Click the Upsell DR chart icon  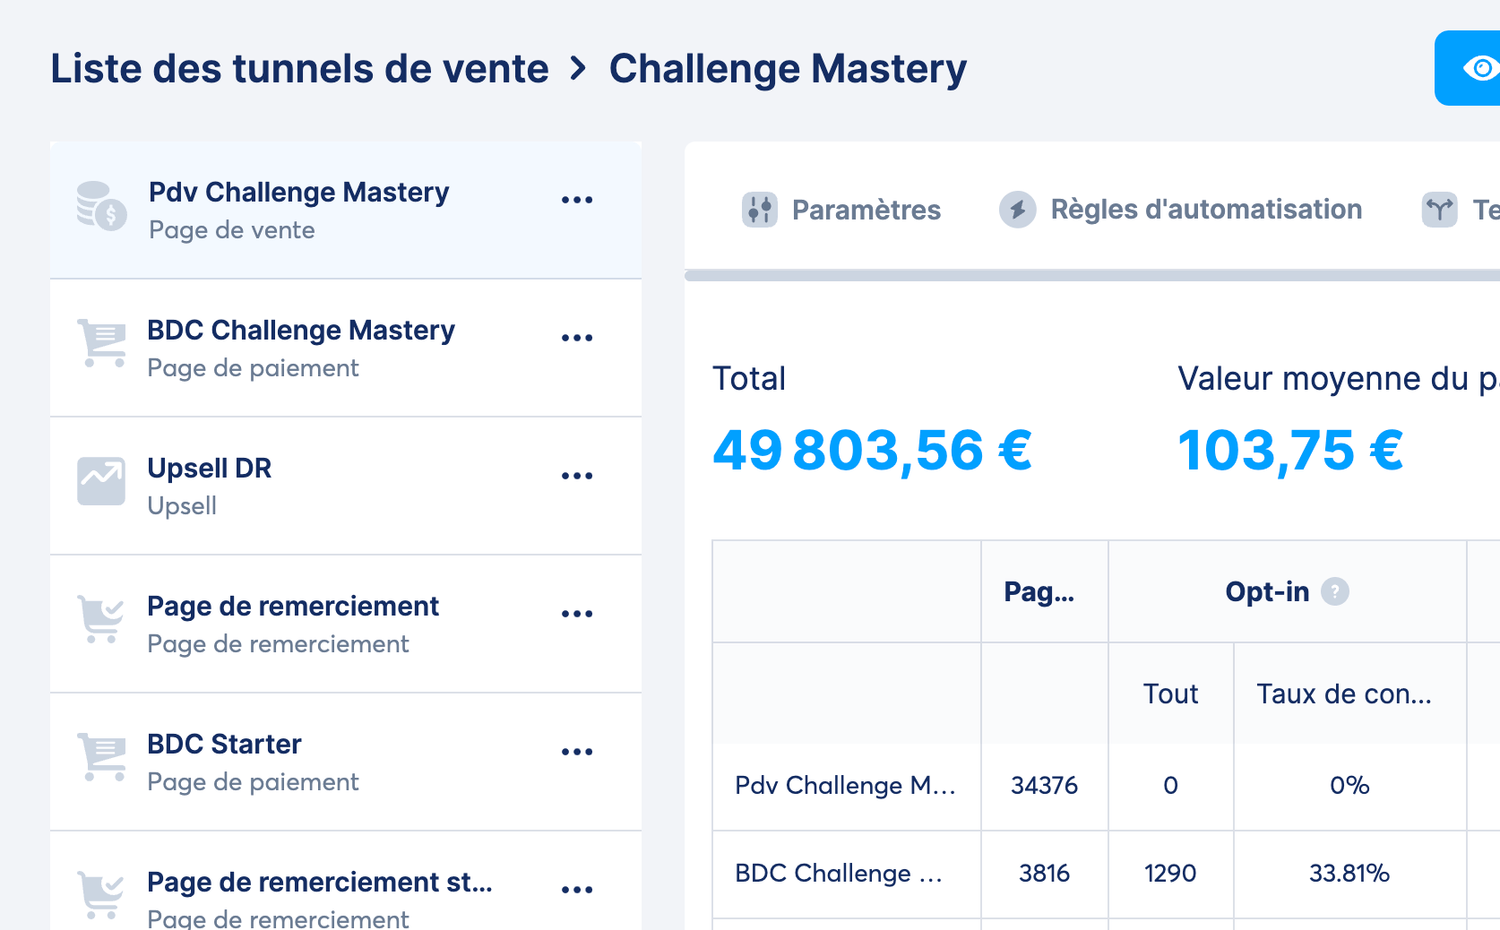tap(102, 481)
